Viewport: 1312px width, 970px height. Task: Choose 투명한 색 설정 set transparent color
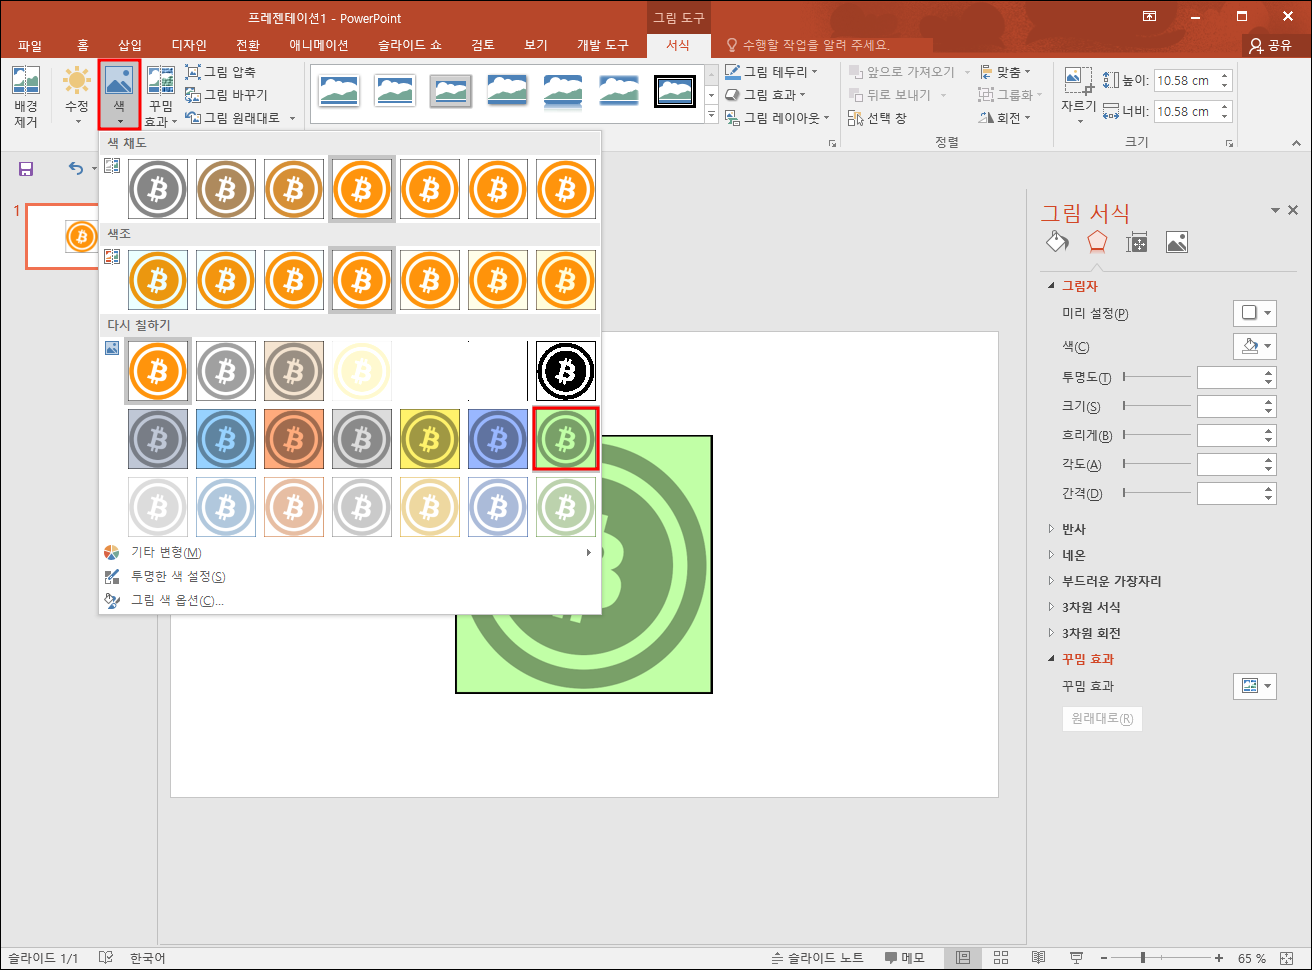point(349,576)
